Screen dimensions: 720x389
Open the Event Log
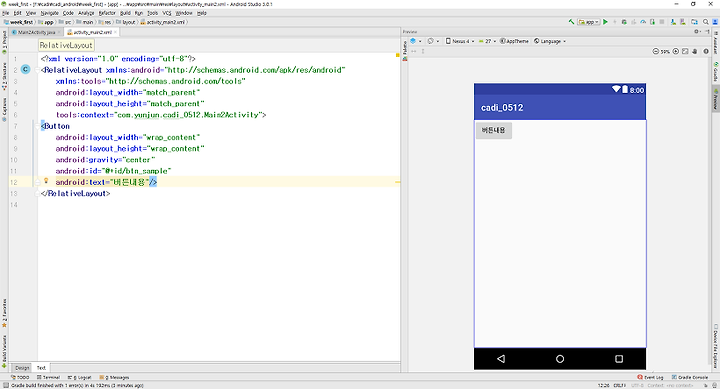click(650, 377)
